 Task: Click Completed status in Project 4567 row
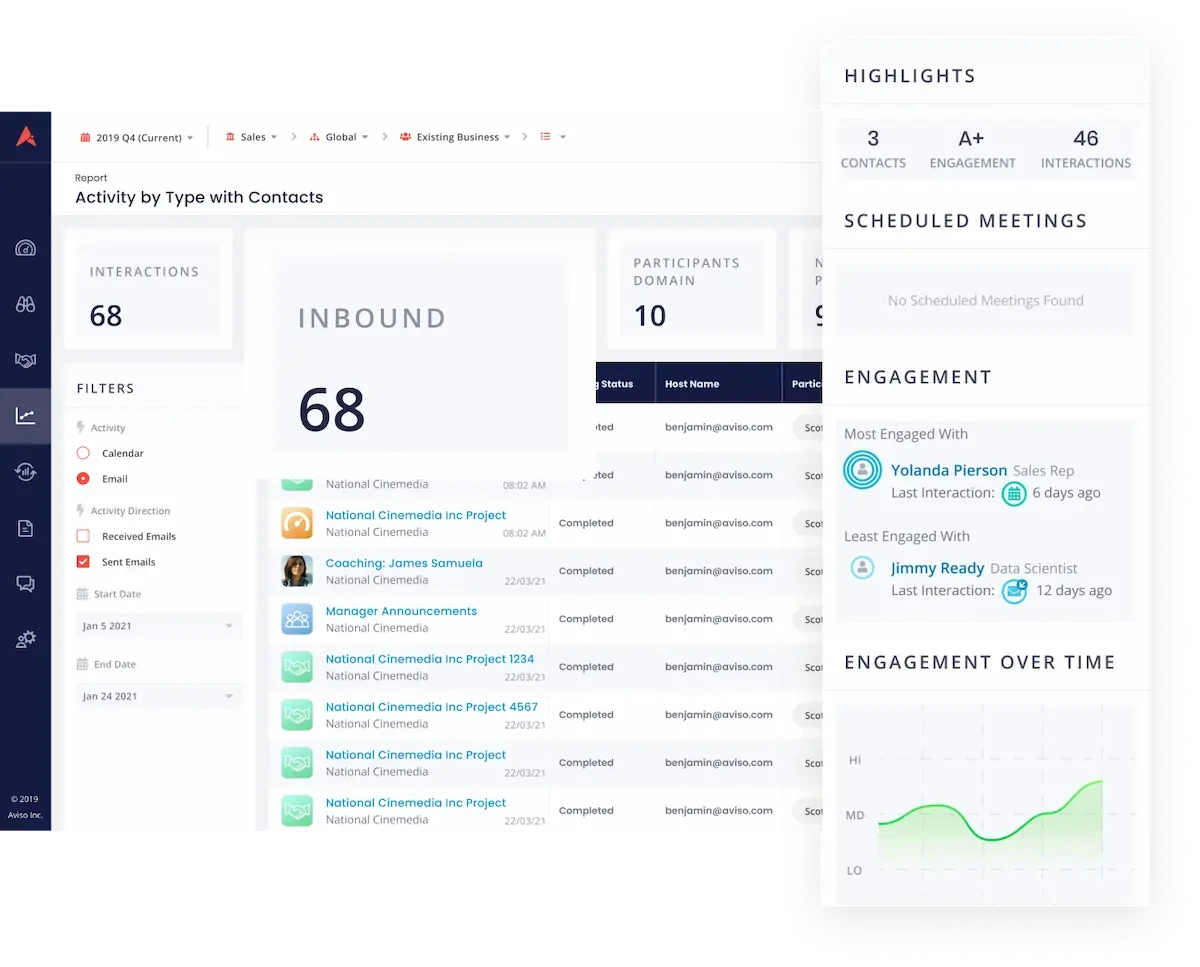(x=586, y=715)
